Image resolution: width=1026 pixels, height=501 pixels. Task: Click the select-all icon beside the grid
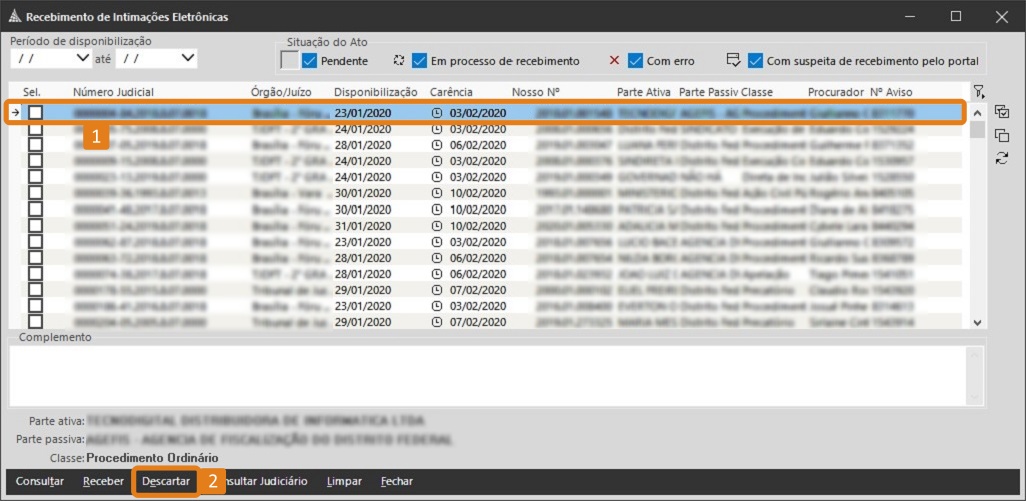click(x=1002, y=113)
